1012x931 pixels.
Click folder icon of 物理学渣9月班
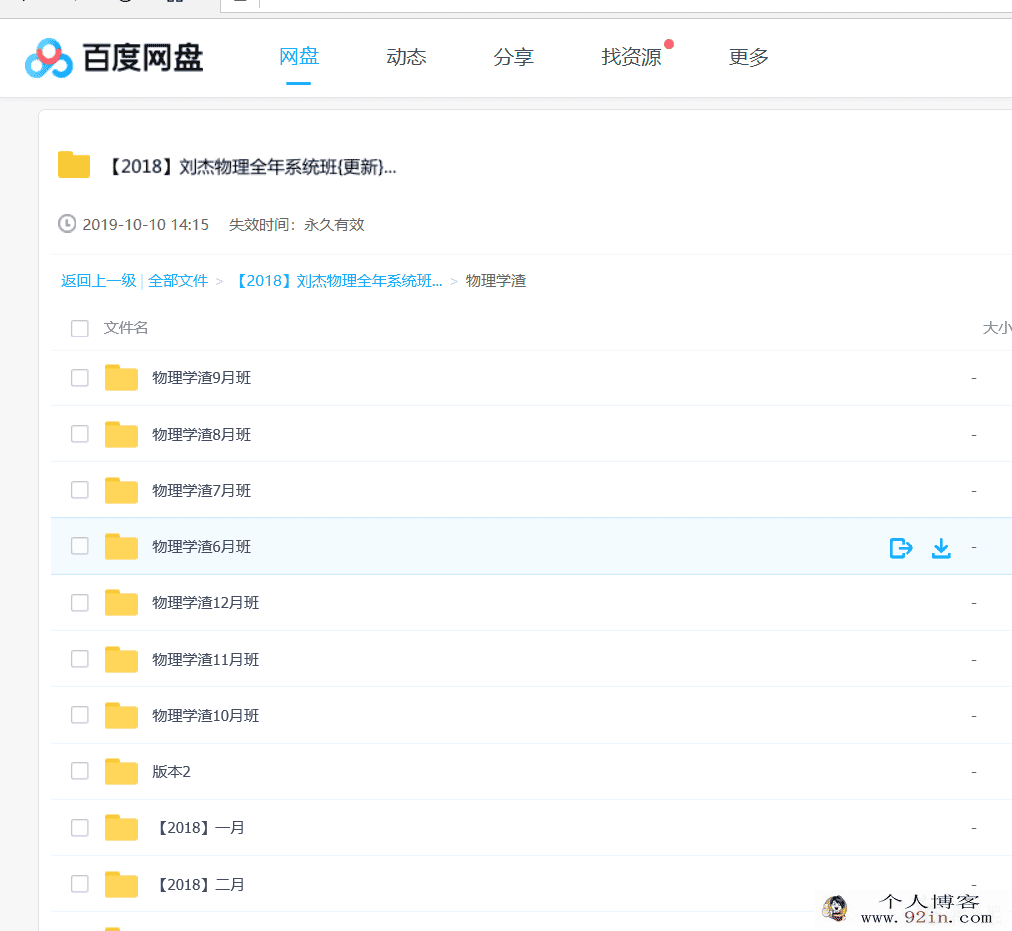(121, 378)
